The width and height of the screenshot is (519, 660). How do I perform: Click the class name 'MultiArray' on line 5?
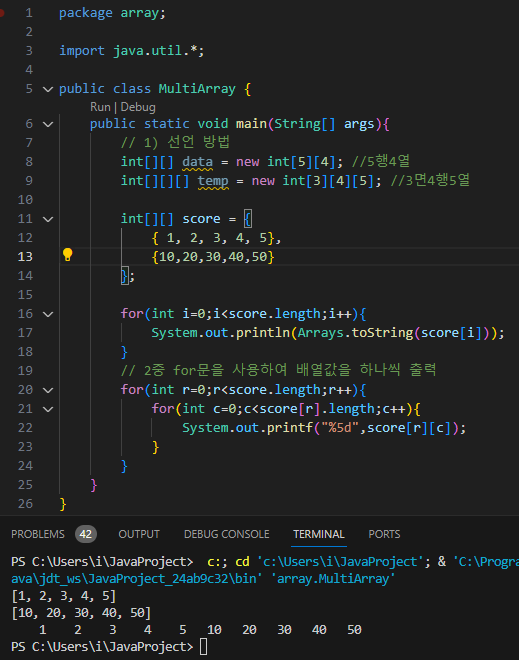click(197, 89)
